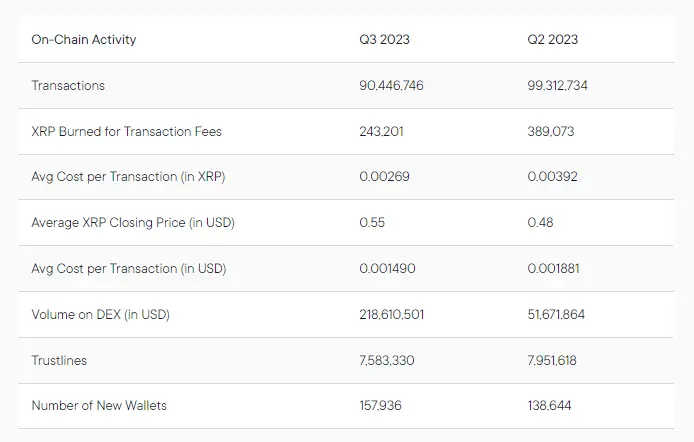
Task: Click the burned XRP value 389,073
Action: pos(551,131)
